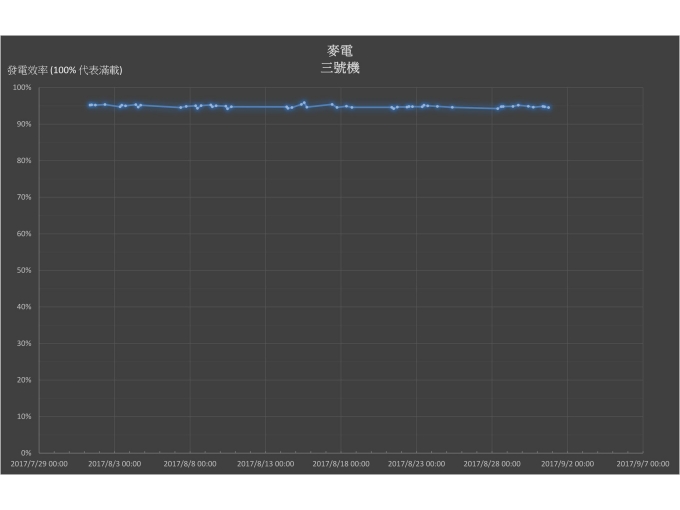
Task: Click the 10% y-axis label
Action: (24, 416)
